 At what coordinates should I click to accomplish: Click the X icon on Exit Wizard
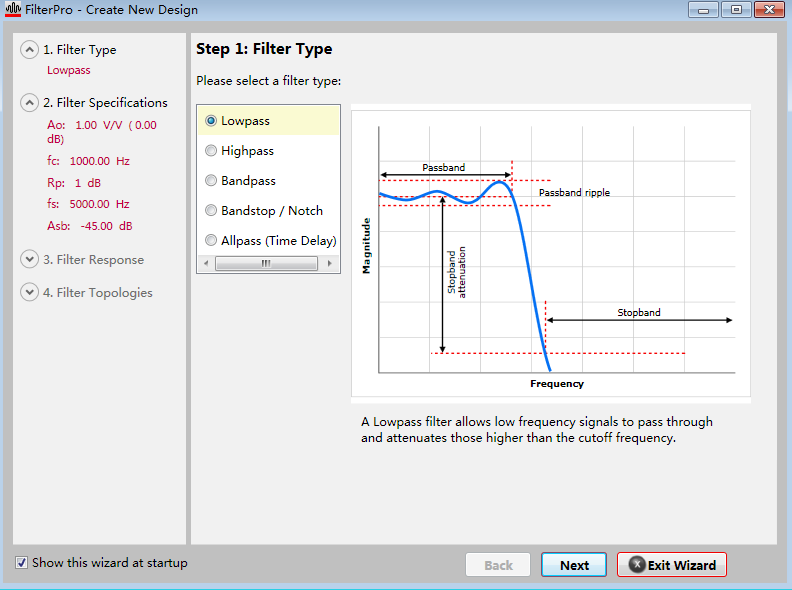(x=637, y=564)
